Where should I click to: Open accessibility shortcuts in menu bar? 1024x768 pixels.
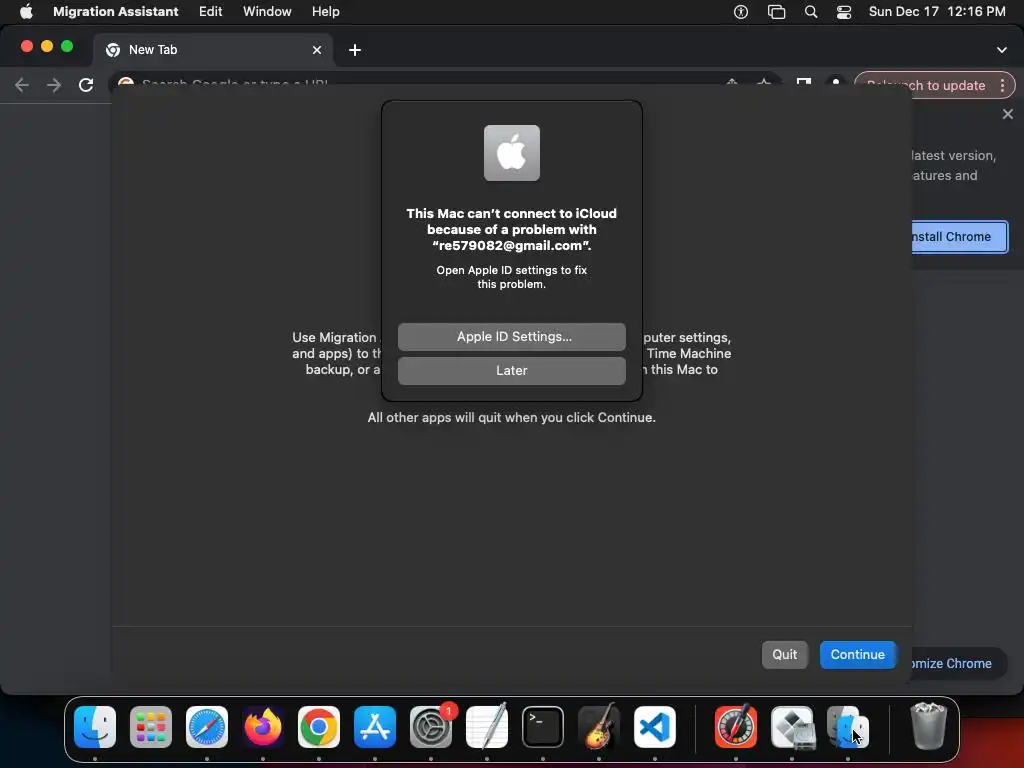pos(741,11)
